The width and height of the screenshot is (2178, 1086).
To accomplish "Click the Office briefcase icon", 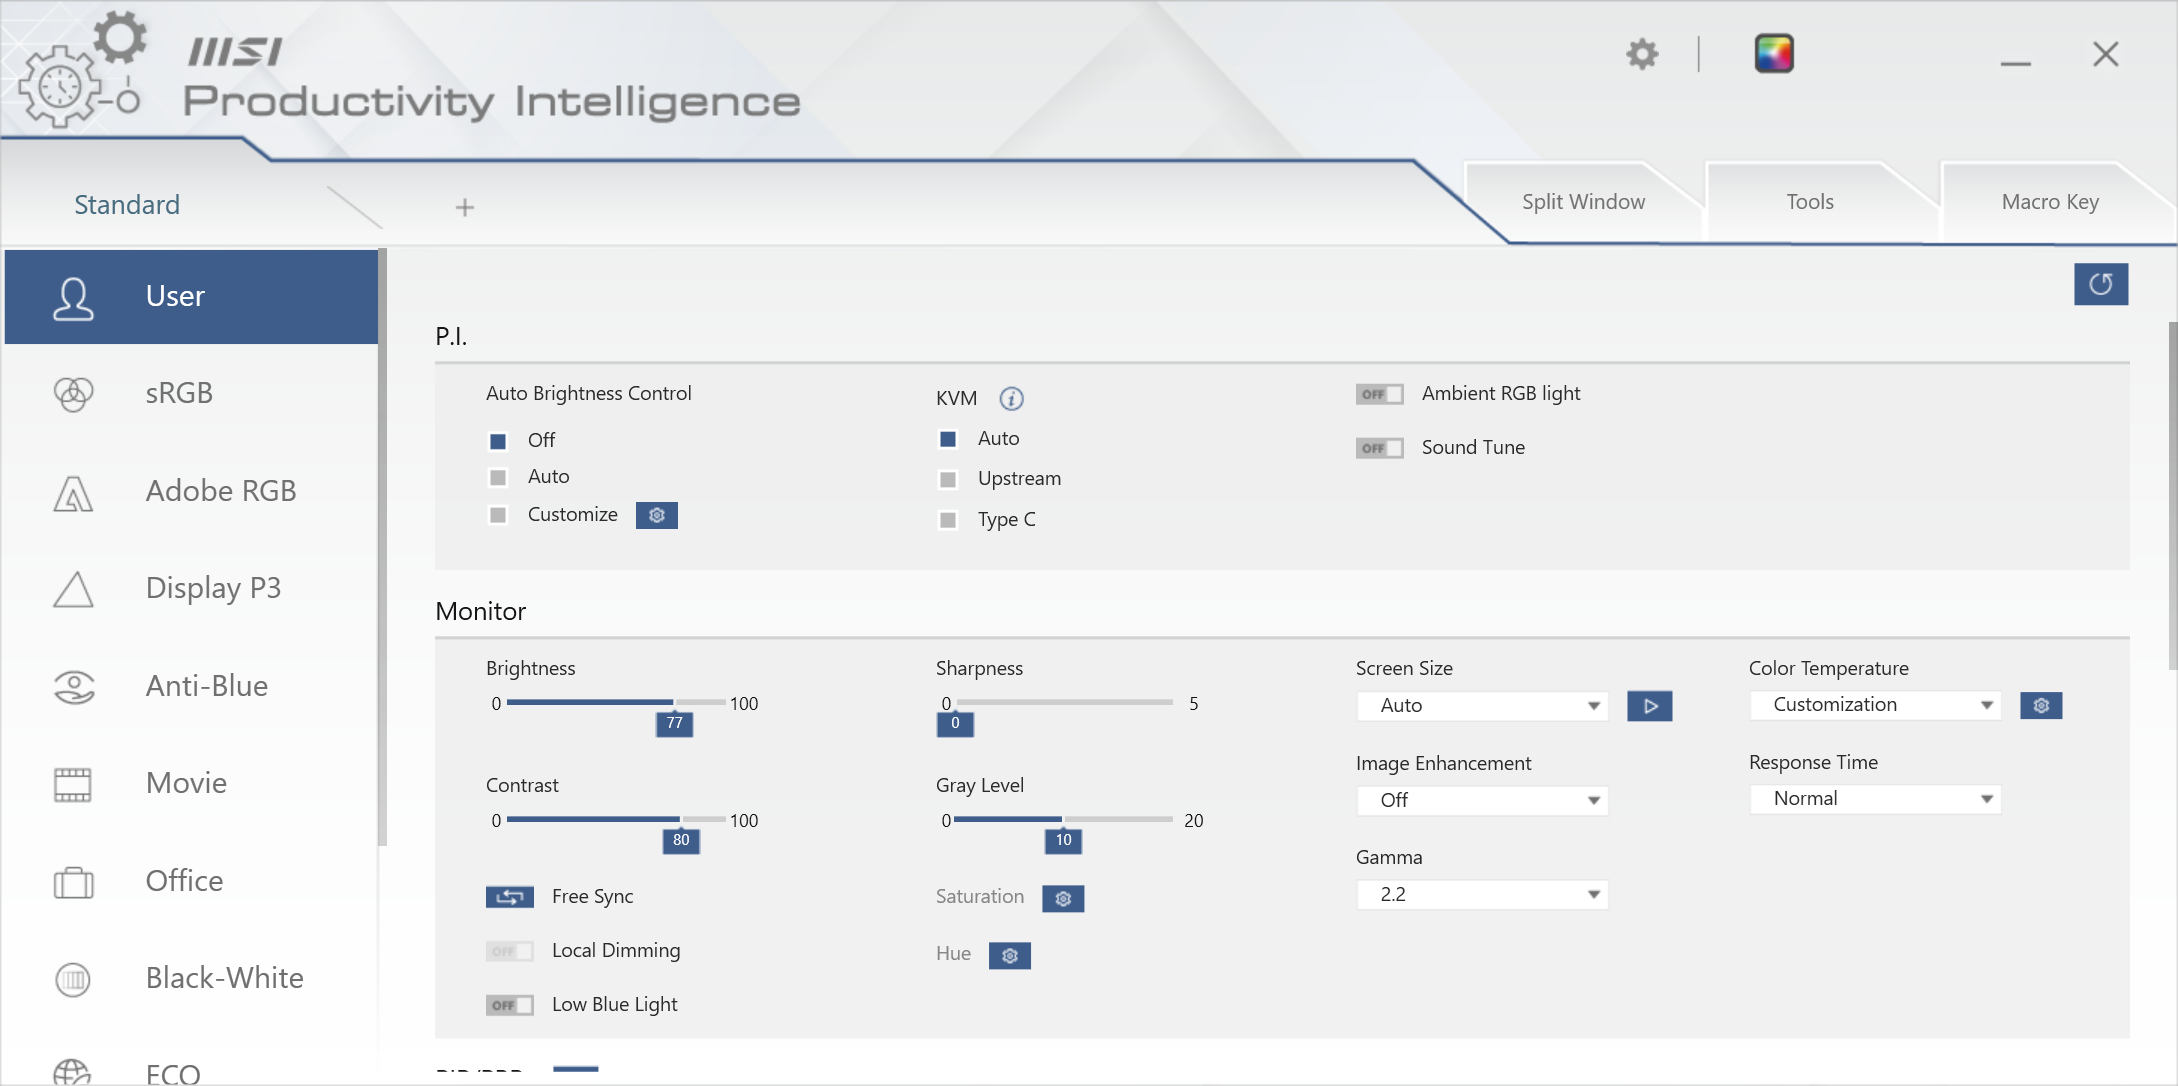I will click(73, 882).
